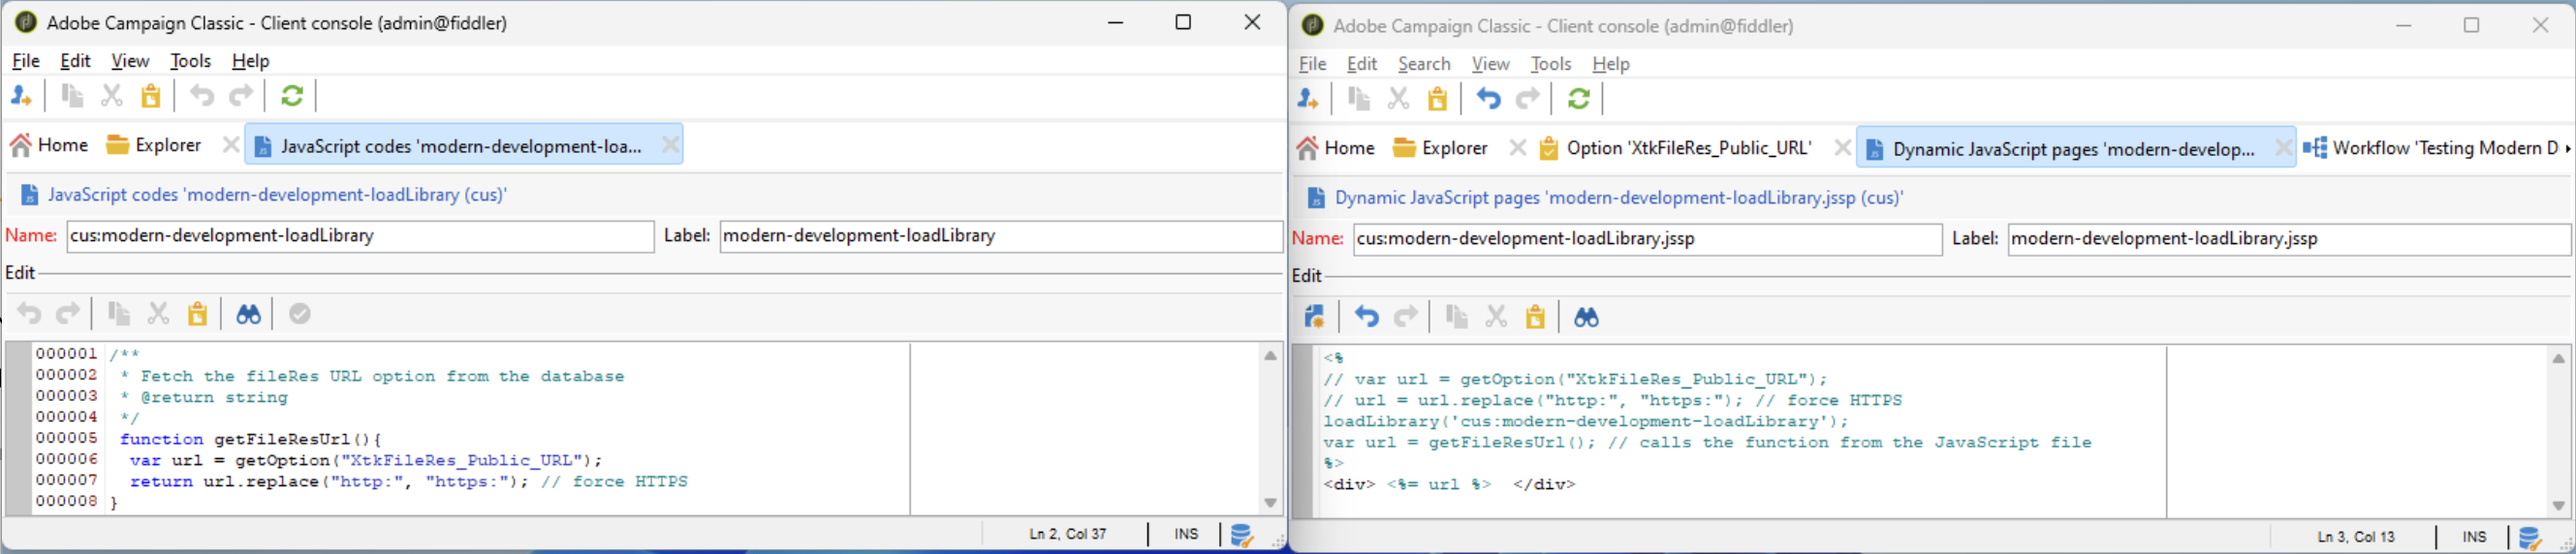2576x554 pixels.
Task: Click the blue Undo arrow in right window main toolbar
Action: pos(1489,99)
